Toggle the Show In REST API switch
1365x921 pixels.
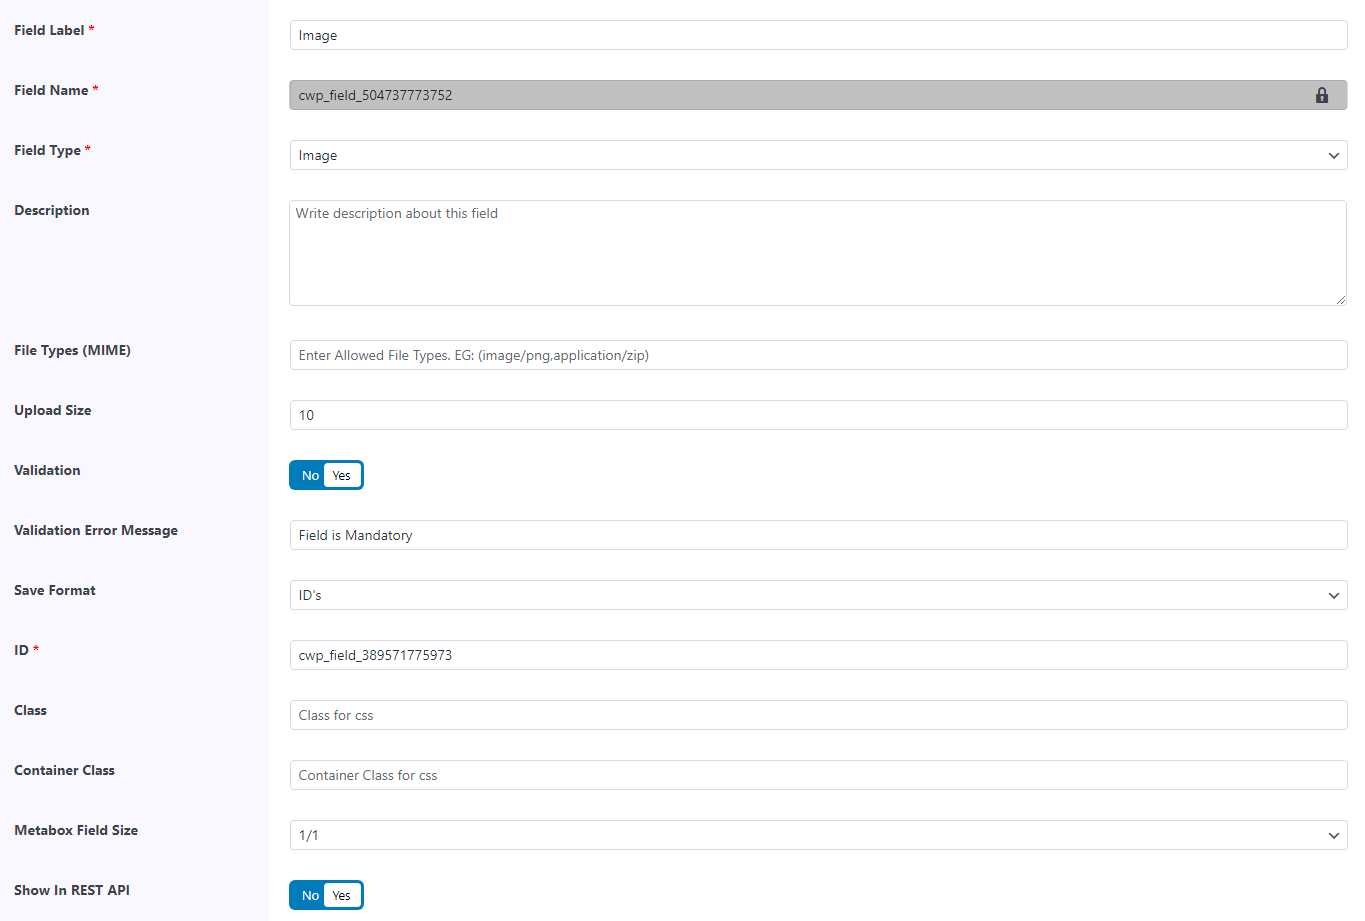point(326,895)
